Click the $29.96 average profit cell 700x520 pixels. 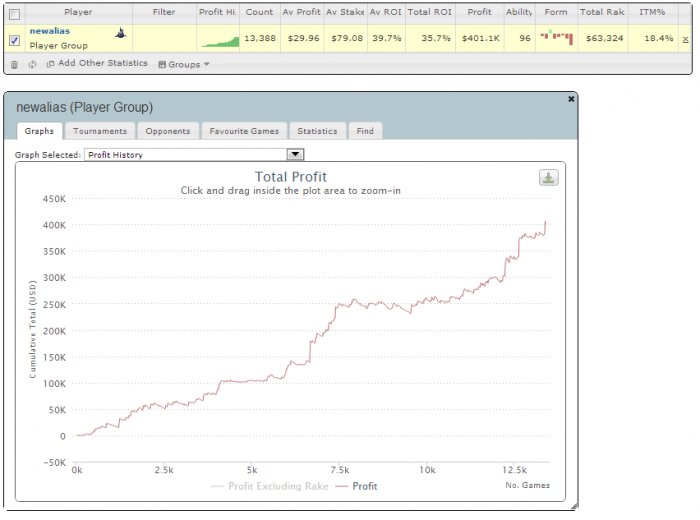[x=304, y=38]
